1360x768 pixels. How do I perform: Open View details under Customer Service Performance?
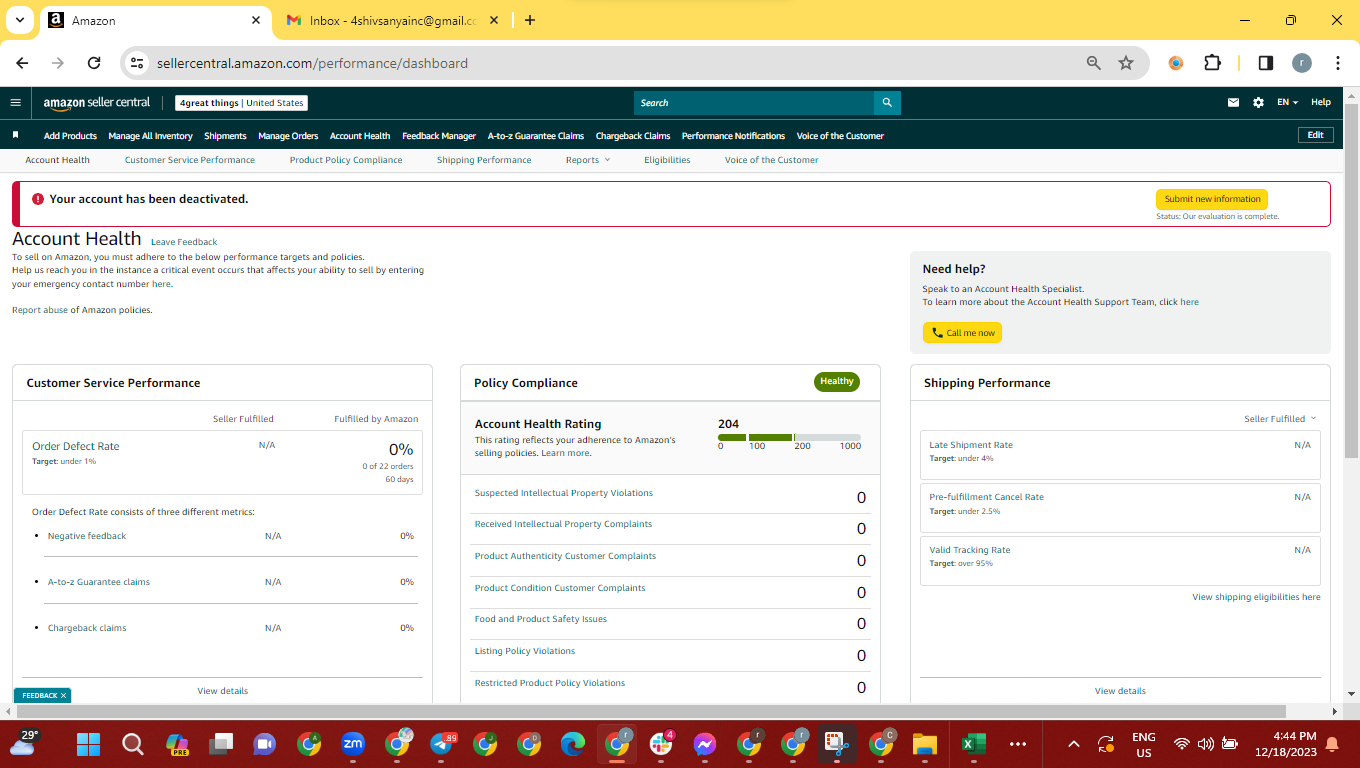(x=223, y=691)
